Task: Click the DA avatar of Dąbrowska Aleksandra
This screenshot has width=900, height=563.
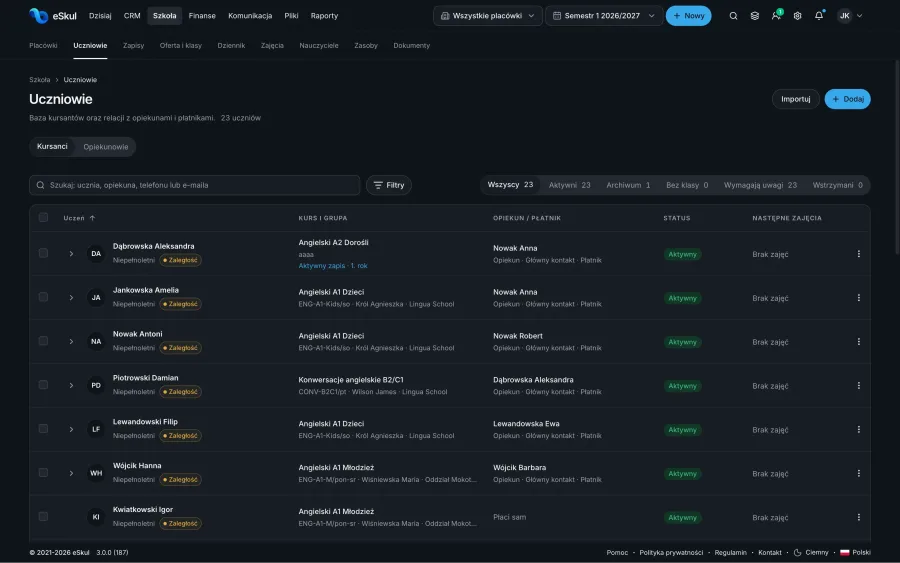Action: [96, 254]
